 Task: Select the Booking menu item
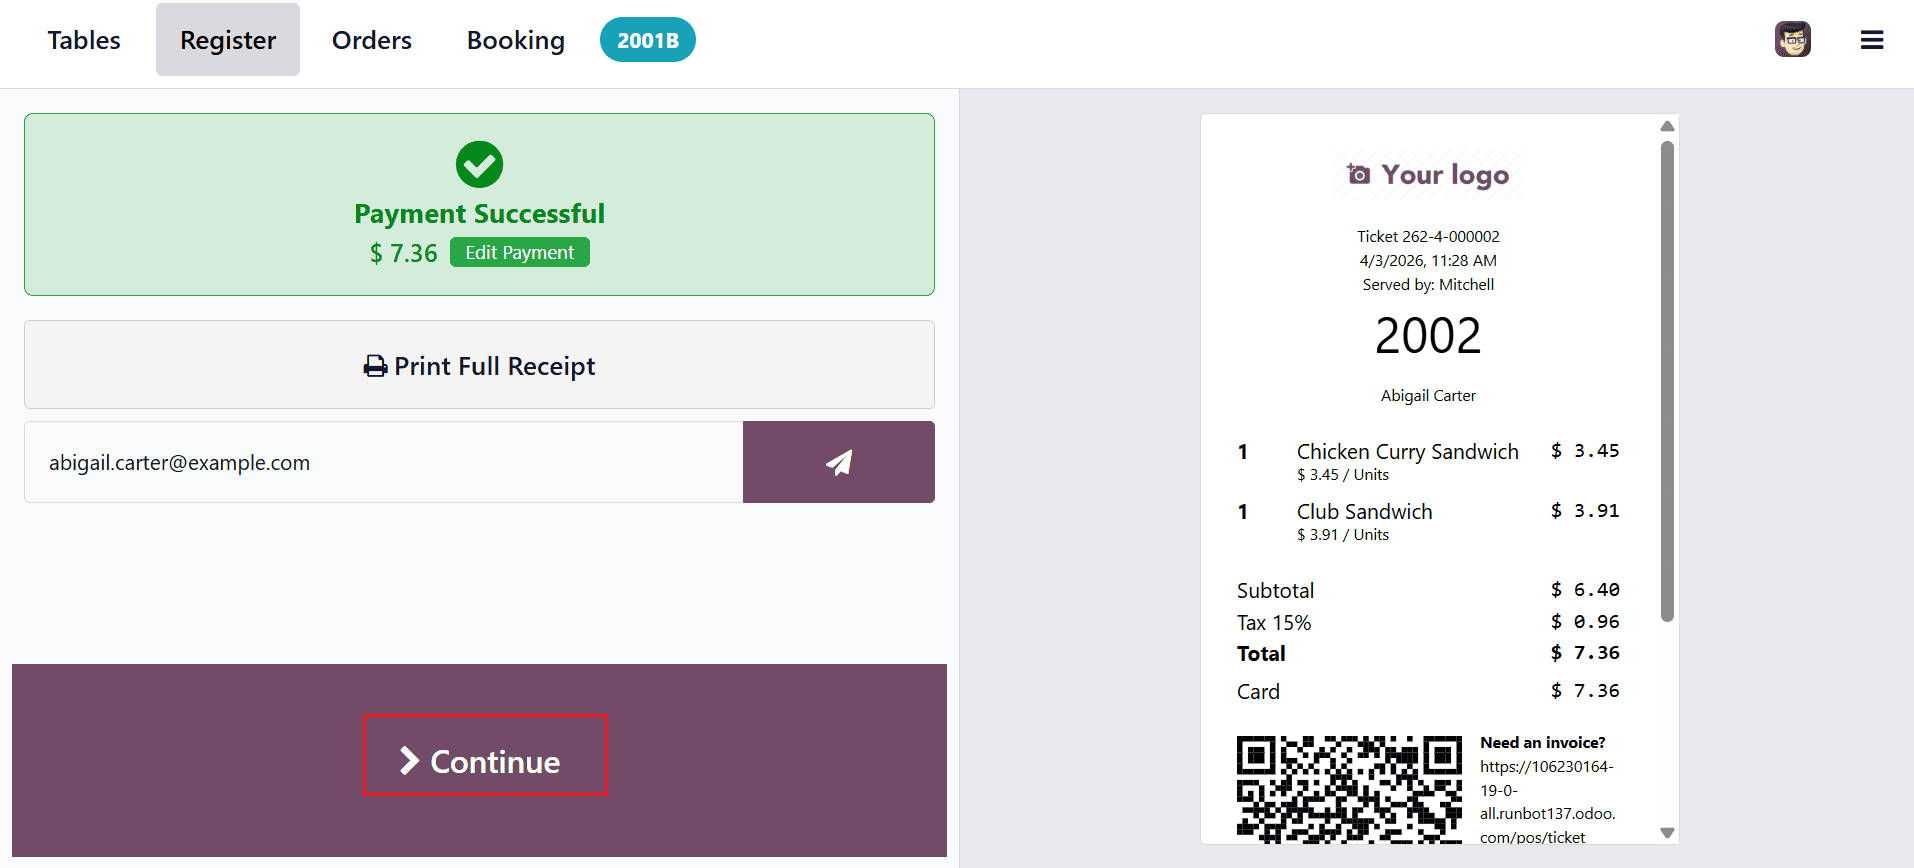pyautogui.click(x=515, y=39)
